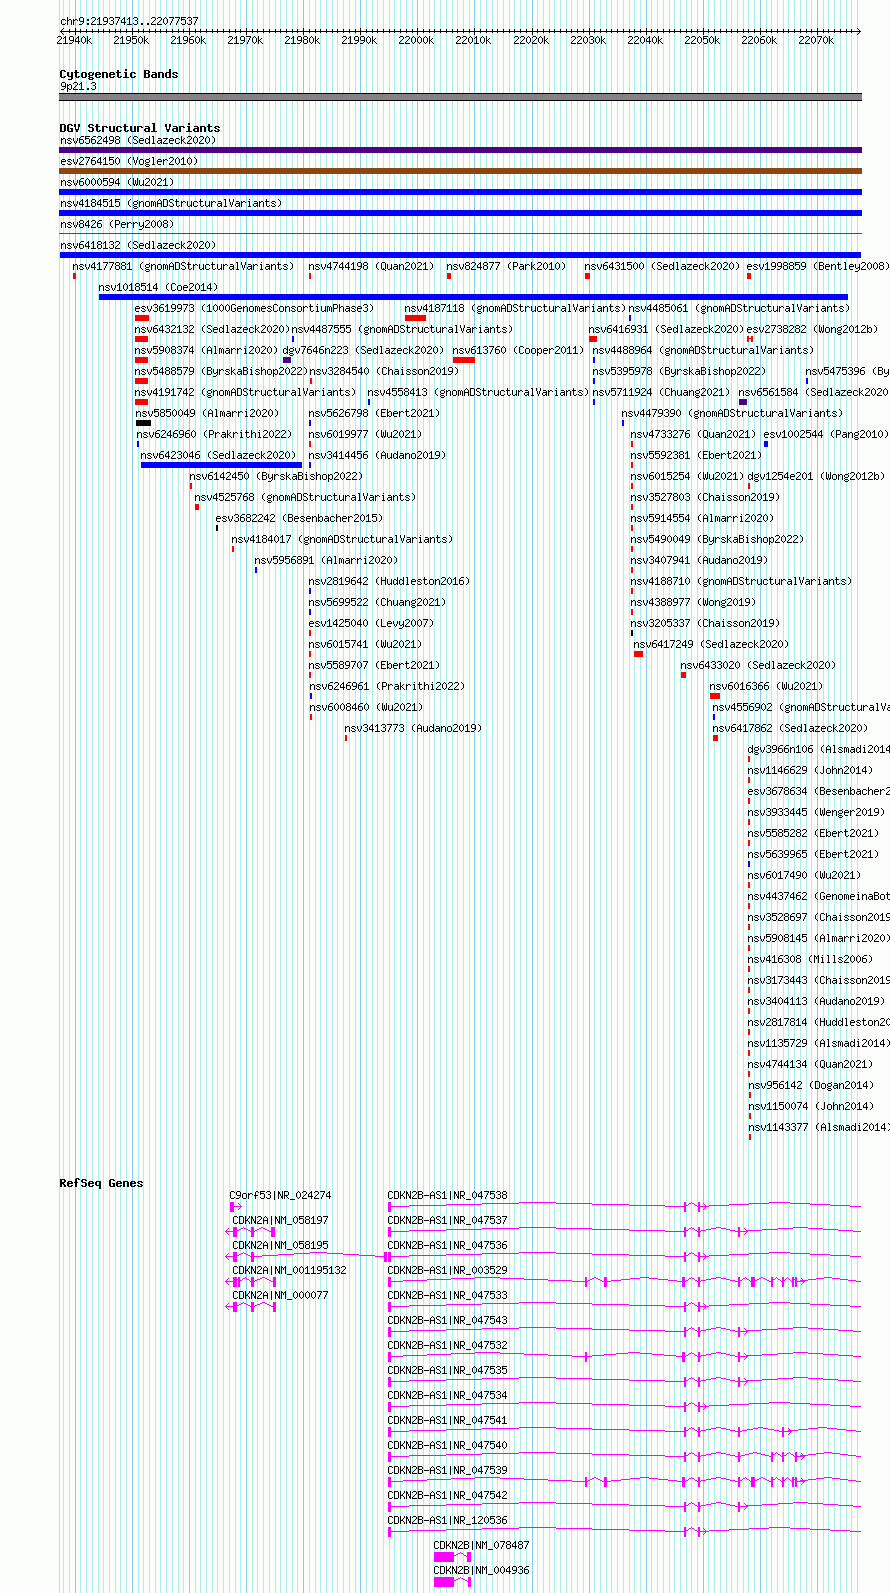Image resolution: width=890 pixels, height=1593 pixels.
Task: Click the esv3619973 1000GenomesConsortiumPhase3 label
Action: point(254,308)
